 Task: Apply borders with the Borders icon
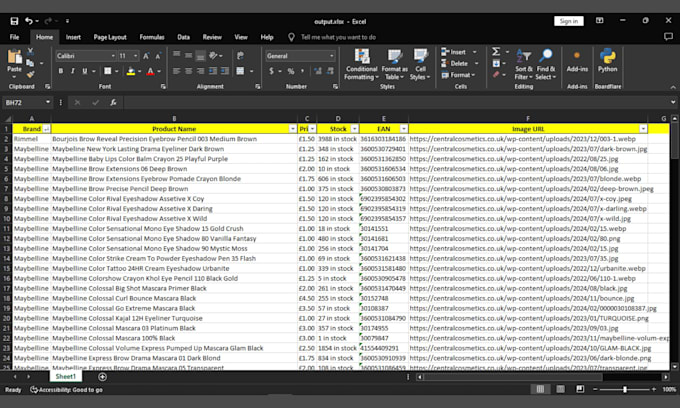click(x=108, y=71)
